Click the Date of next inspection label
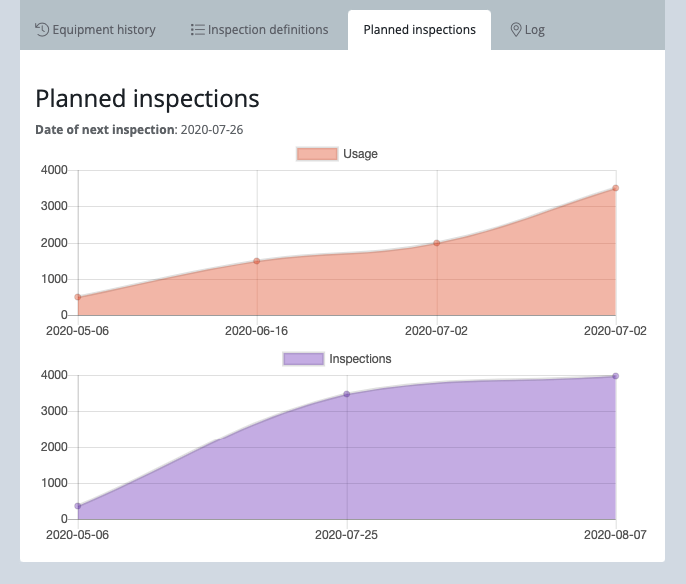Viewport: 686px width, 584px height. coord(105,130)
